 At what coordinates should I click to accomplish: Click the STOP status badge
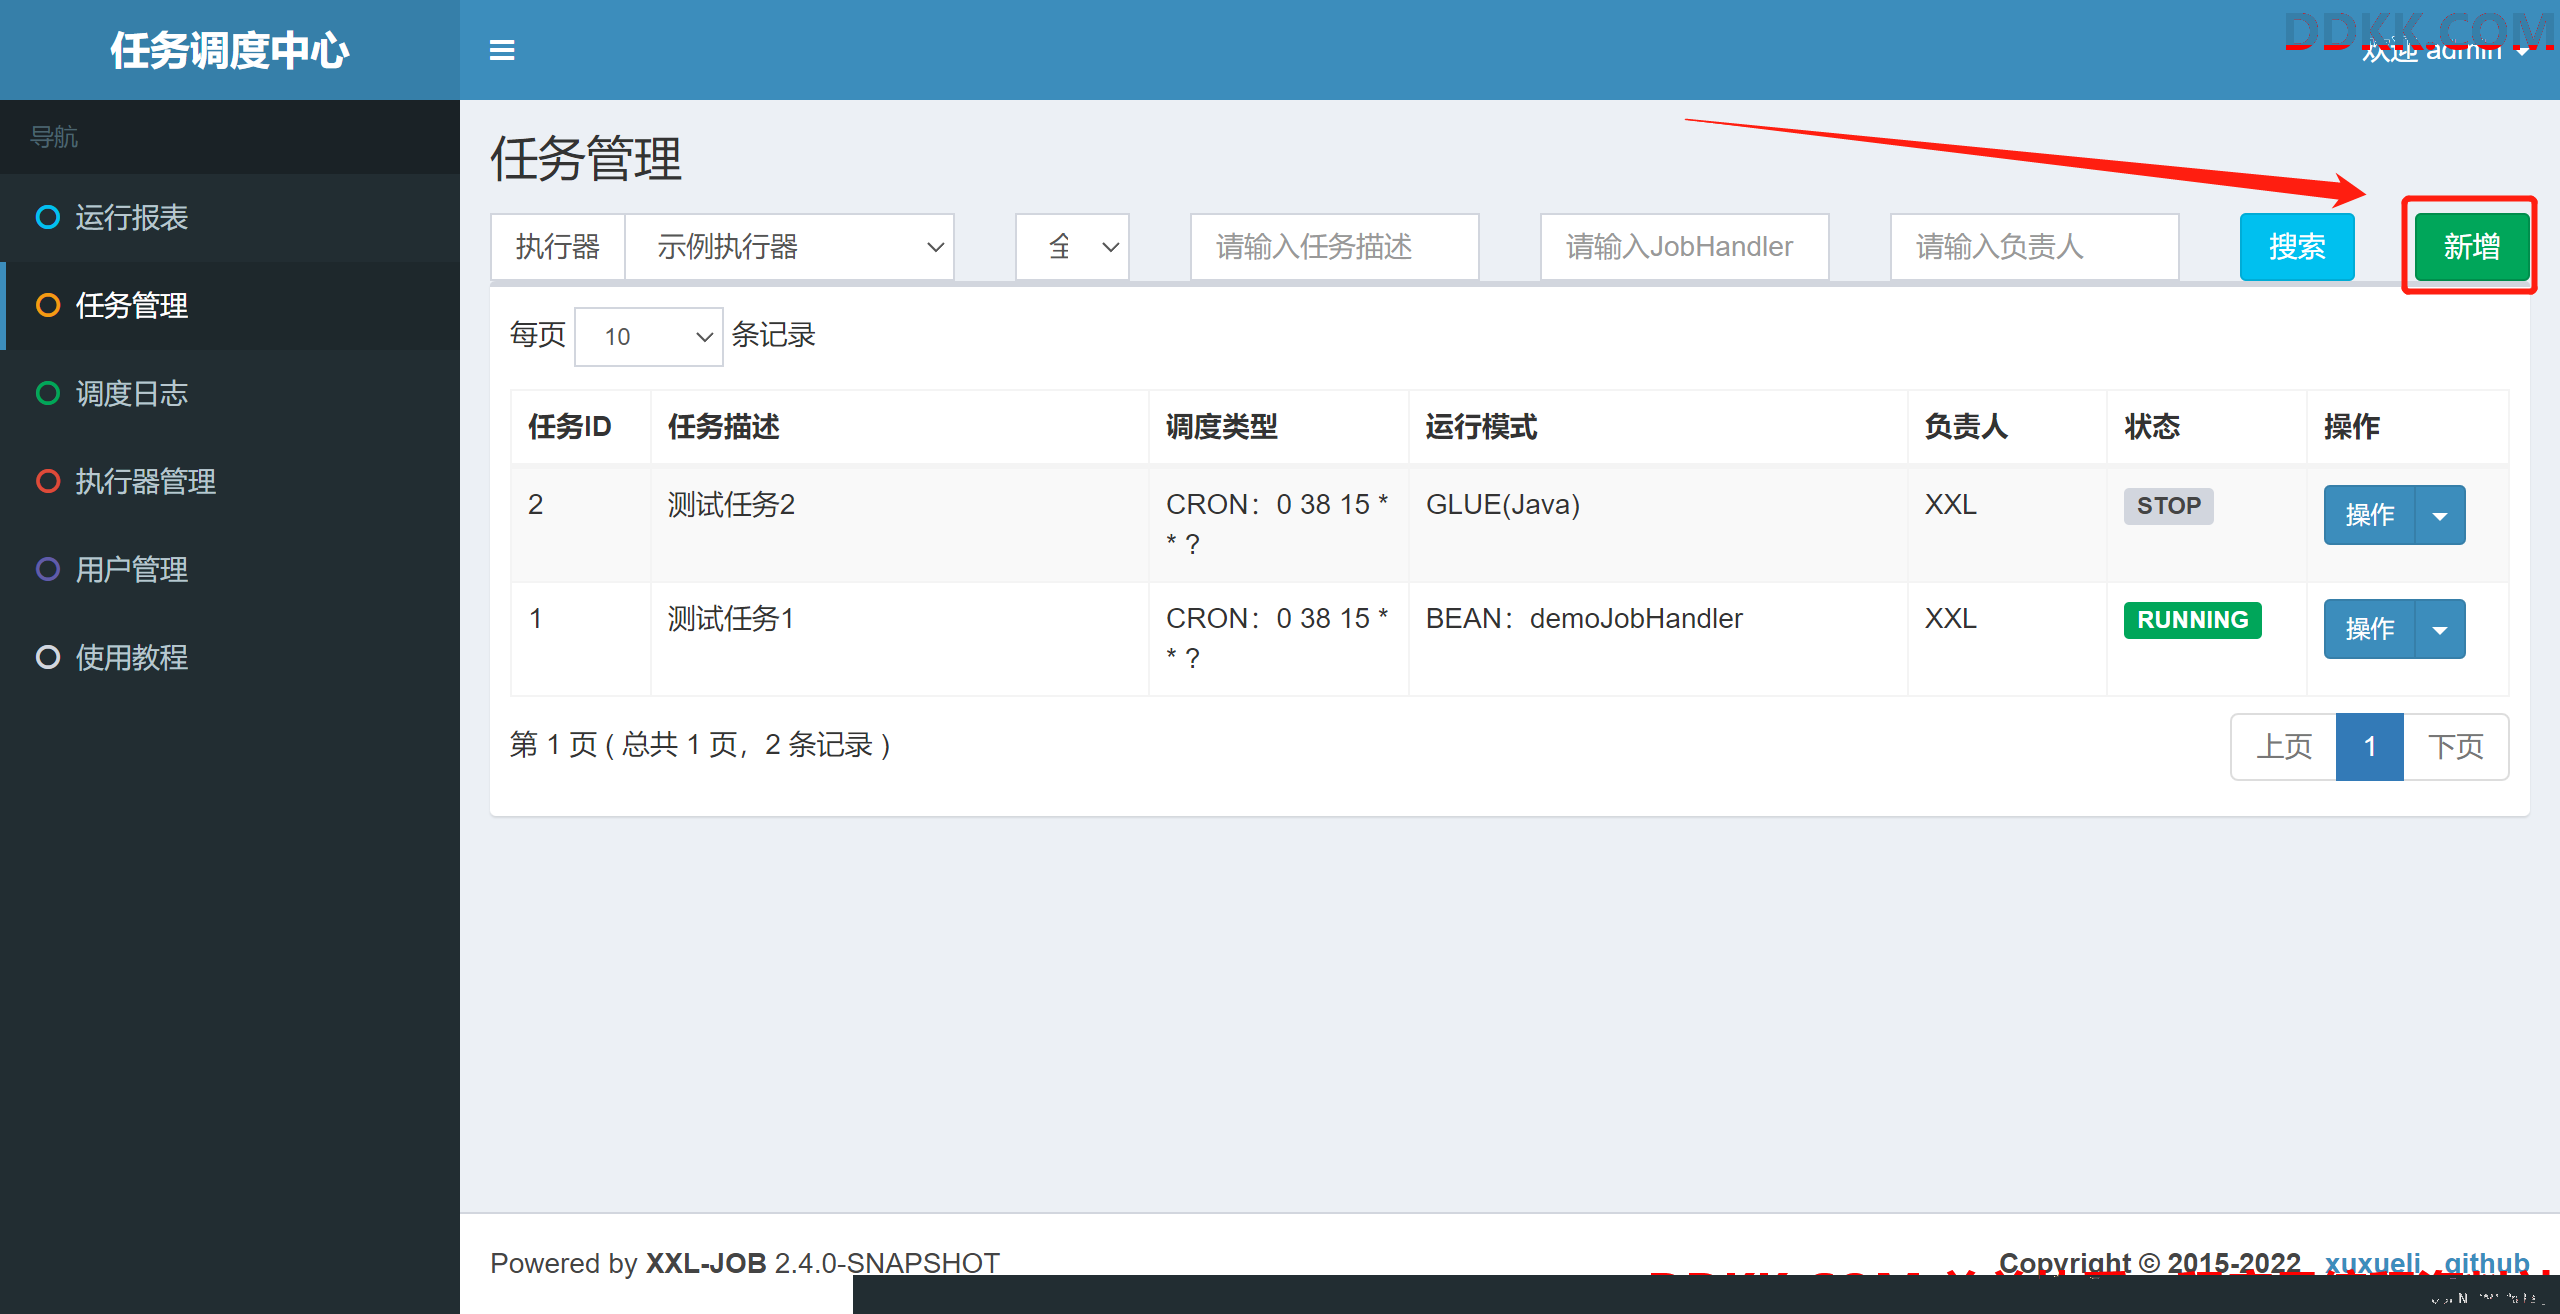[x=2169, y=506]
